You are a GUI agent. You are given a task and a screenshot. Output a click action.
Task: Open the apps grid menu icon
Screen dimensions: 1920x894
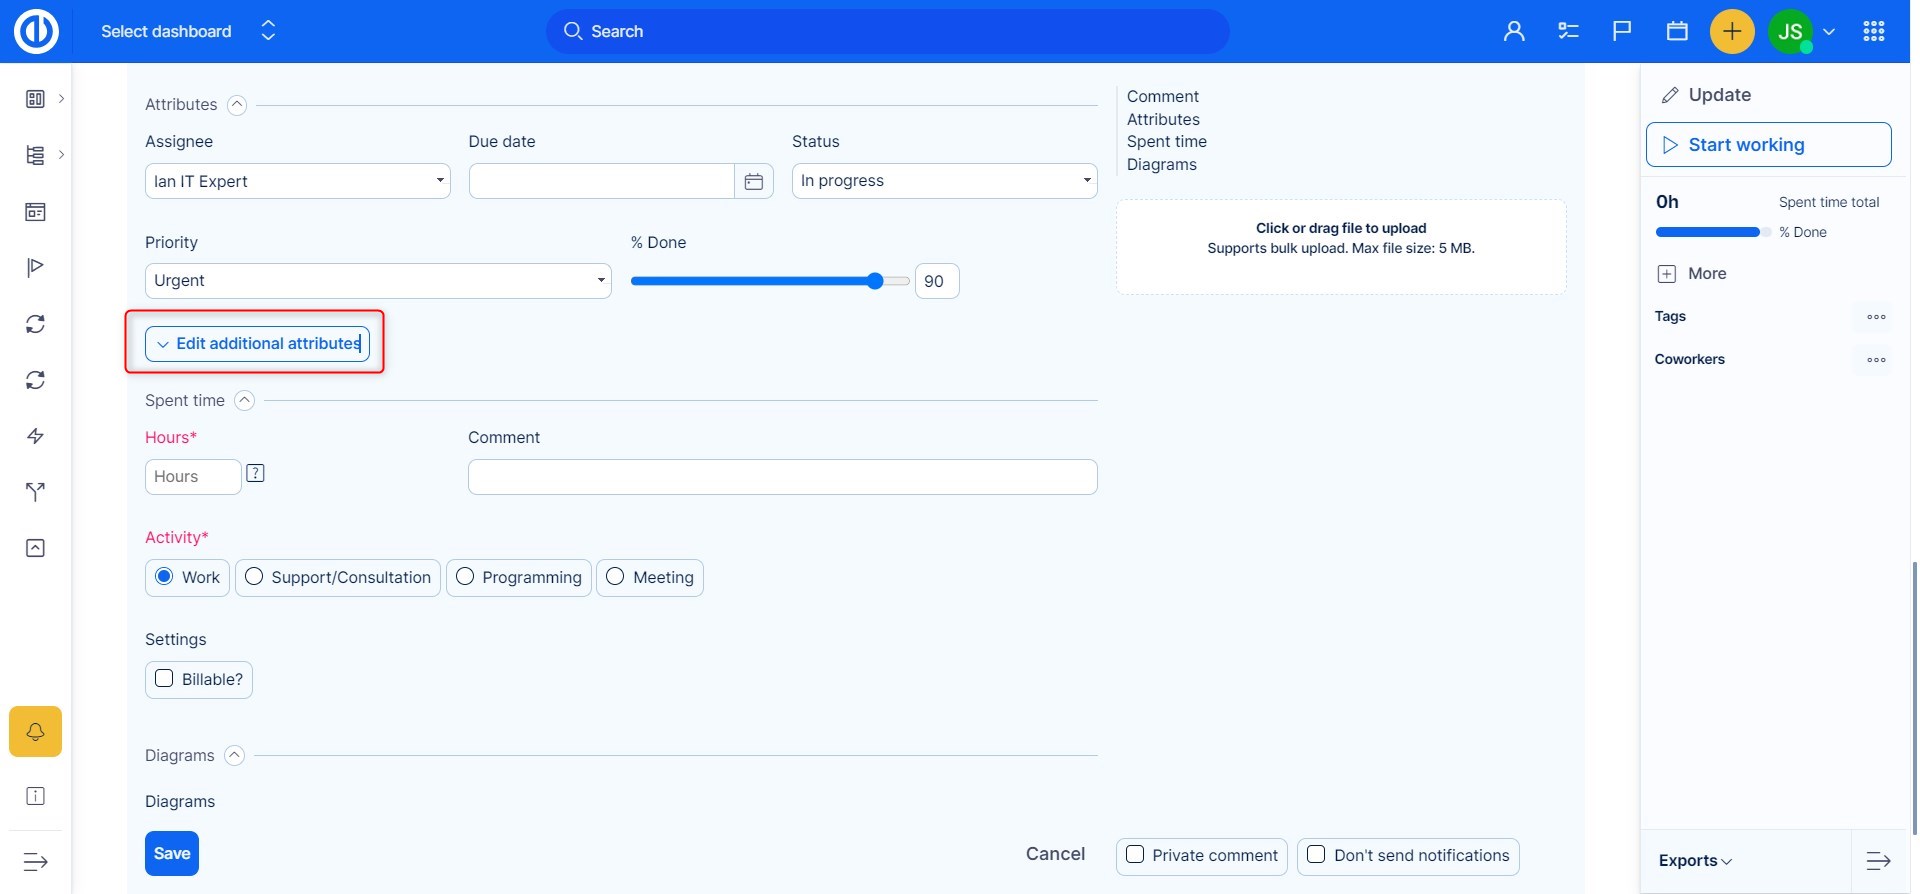(1874, 32)
